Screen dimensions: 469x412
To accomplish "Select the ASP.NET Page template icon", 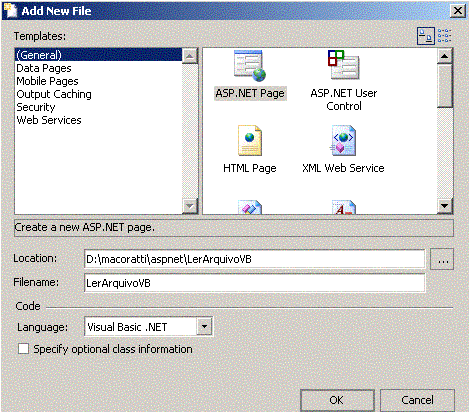I will [x=250, y=66].
